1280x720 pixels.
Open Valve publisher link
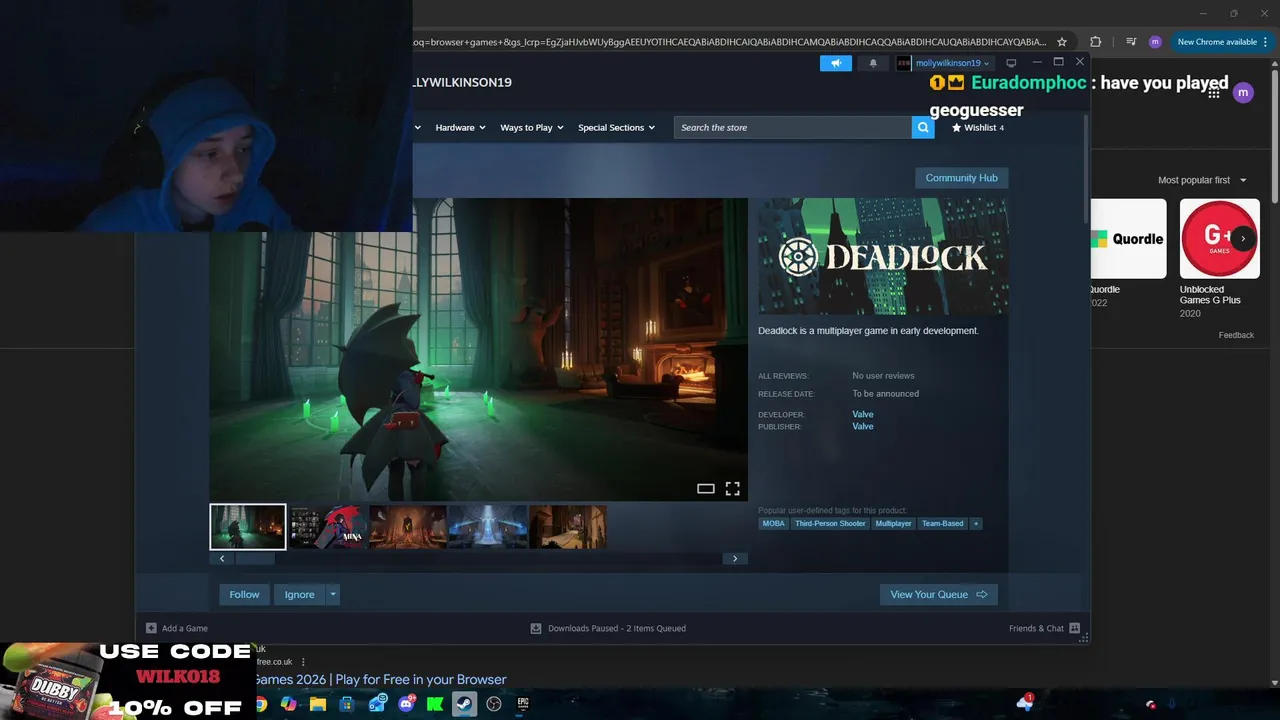click(863, 426)
